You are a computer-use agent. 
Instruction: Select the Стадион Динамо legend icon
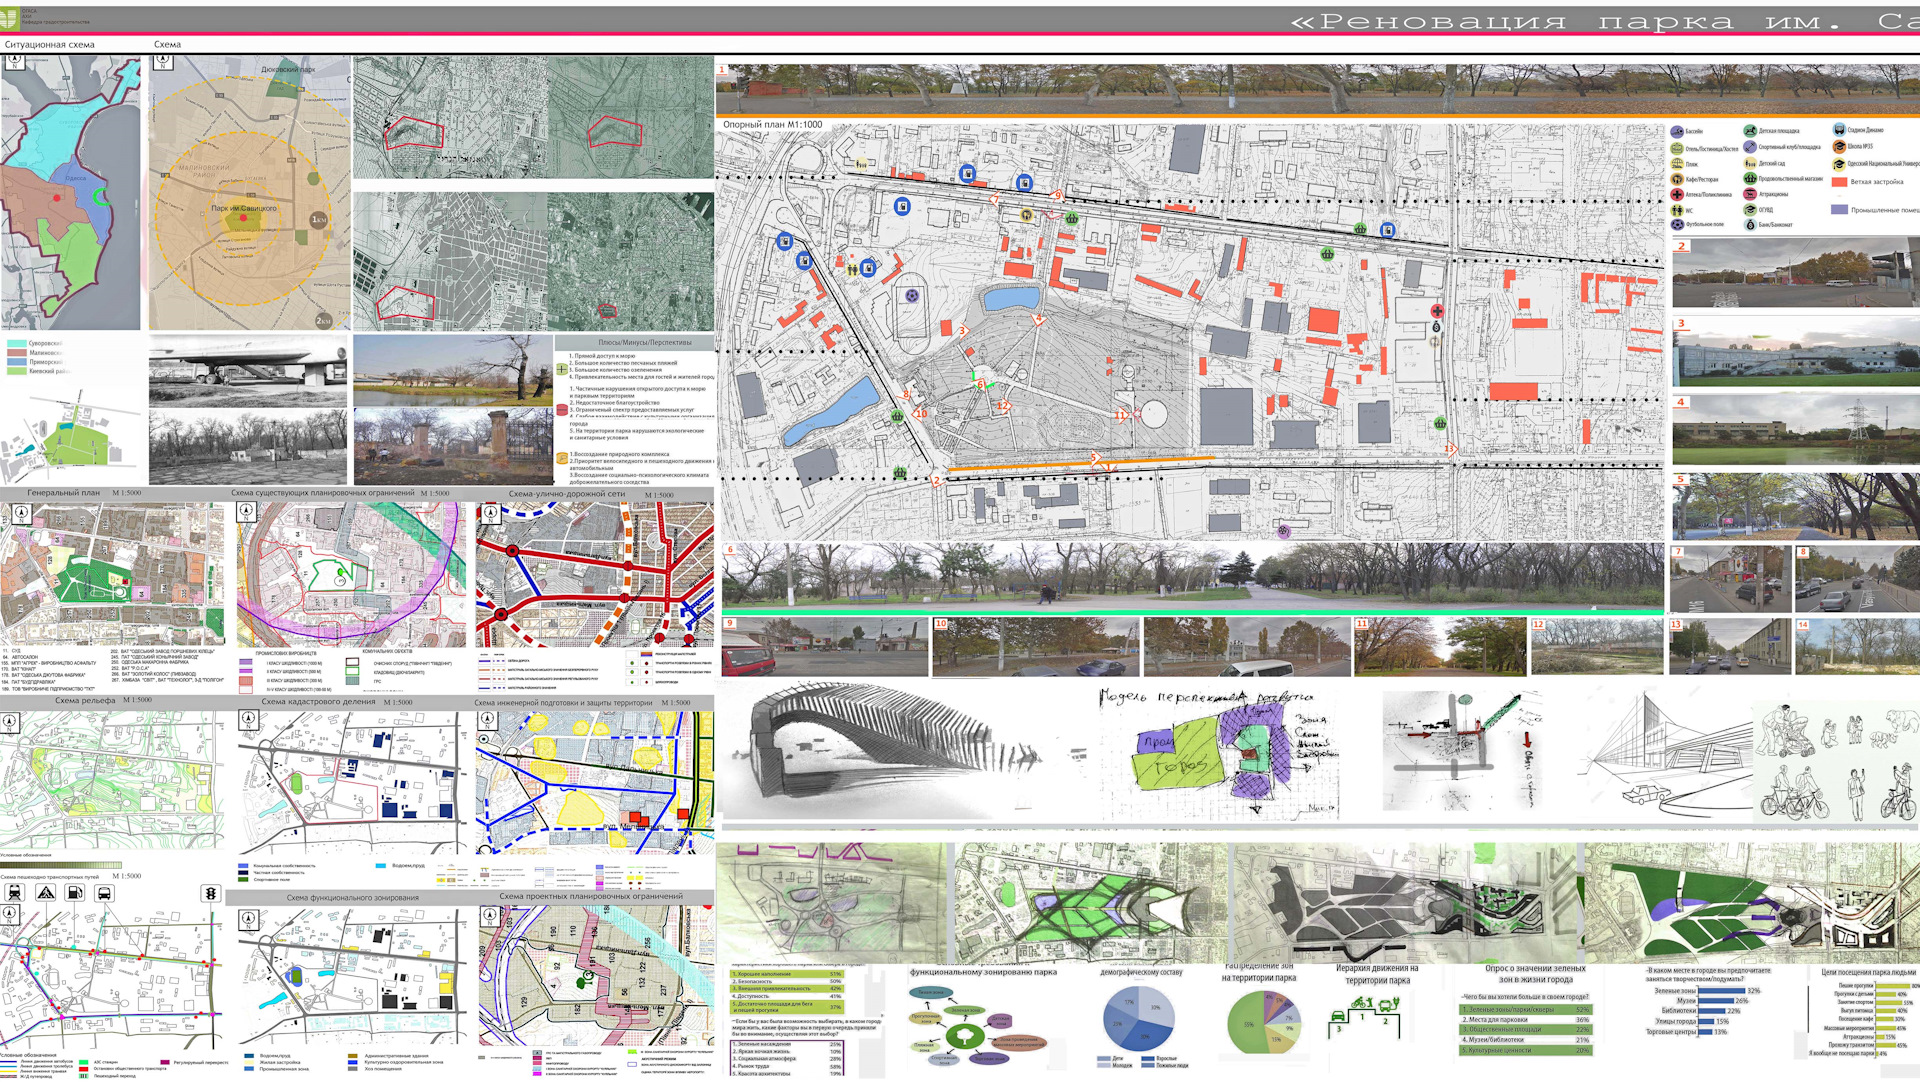click(1839, 130)
